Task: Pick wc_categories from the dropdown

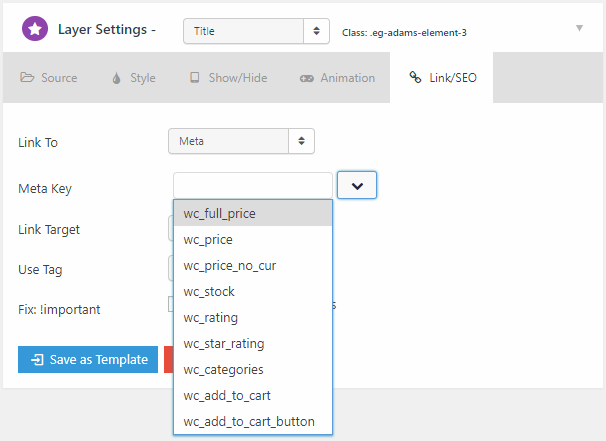Action: (253, 369)
